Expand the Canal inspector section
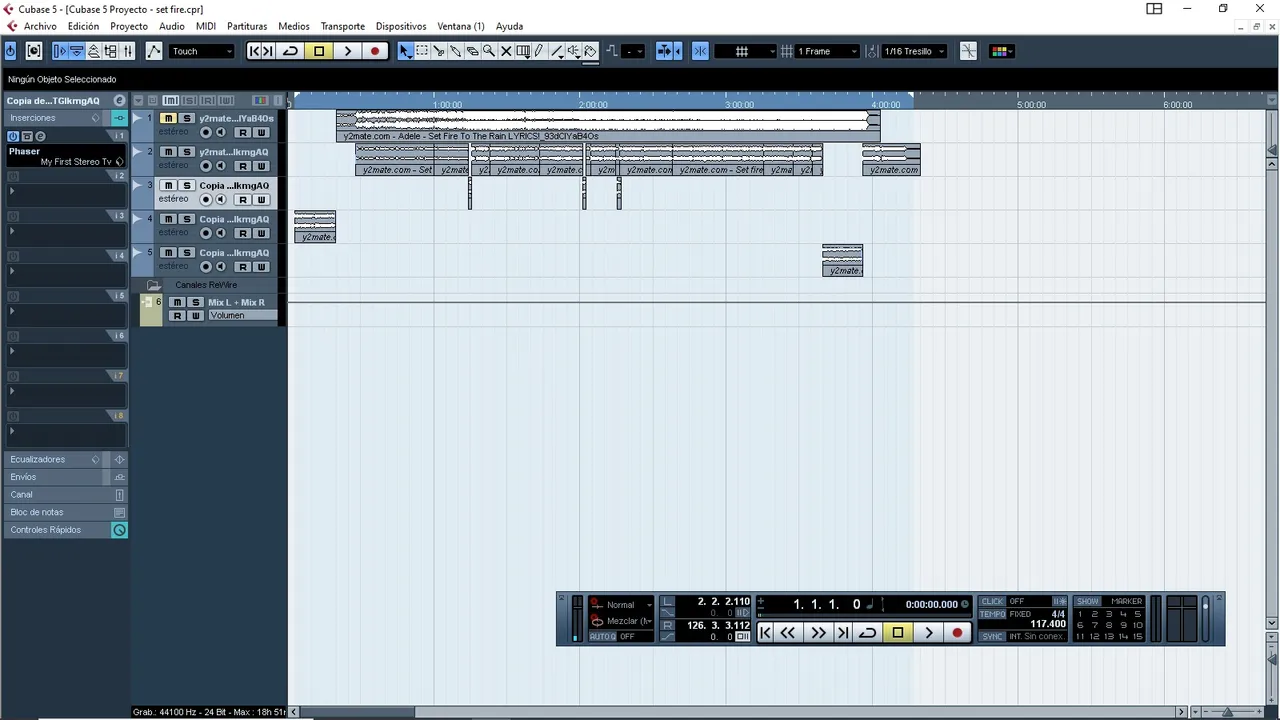The height and width of the screenshot is (720, 1280). click(66, 495)
